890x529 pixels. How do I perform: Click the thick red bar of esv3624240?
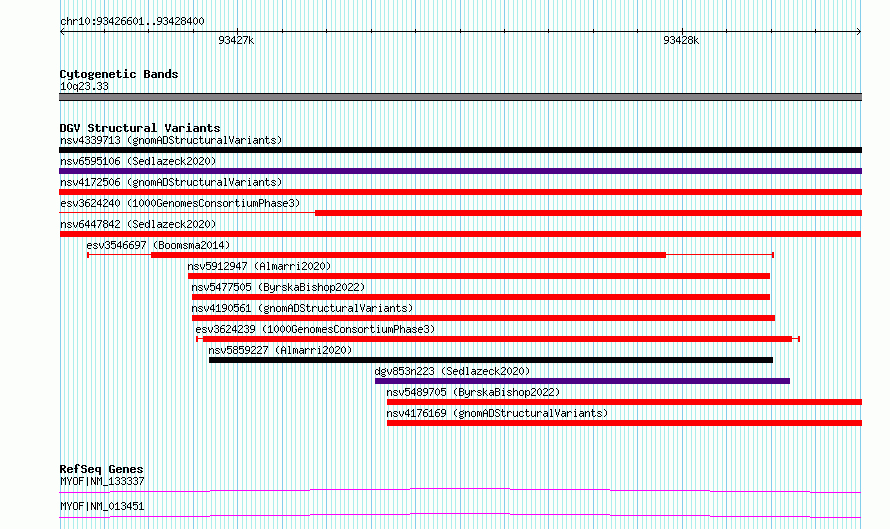click(589, 213)
